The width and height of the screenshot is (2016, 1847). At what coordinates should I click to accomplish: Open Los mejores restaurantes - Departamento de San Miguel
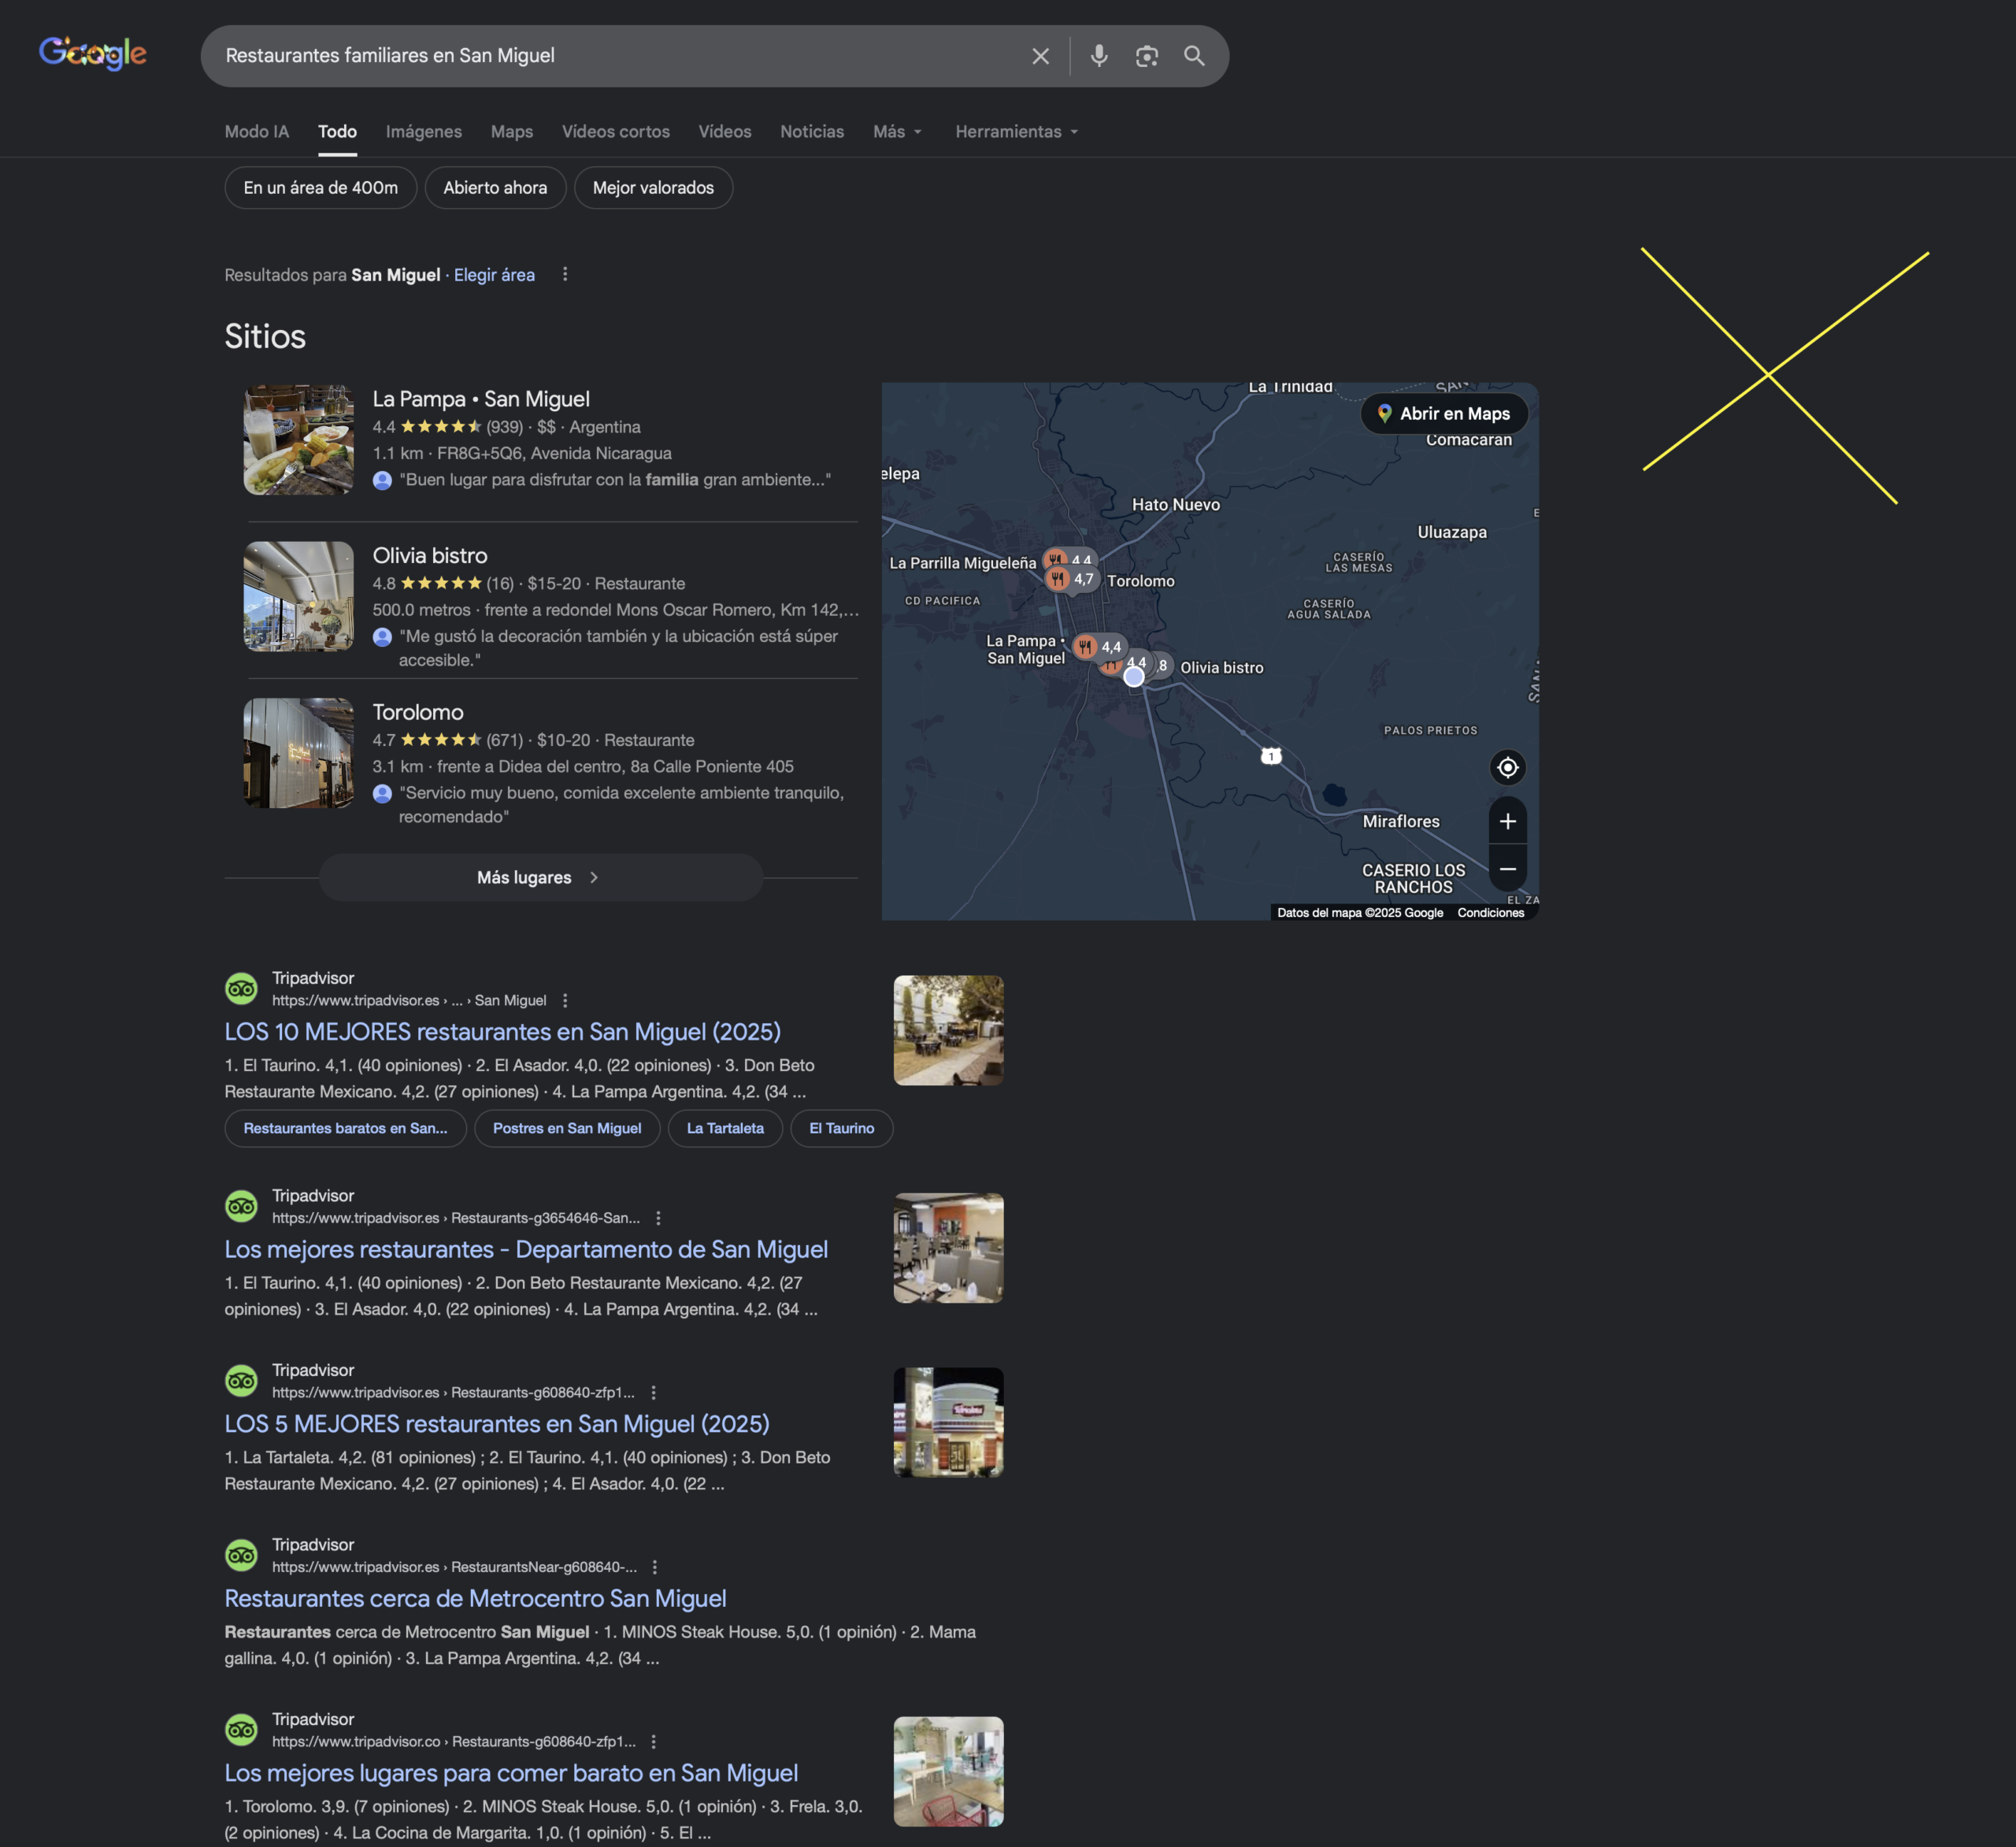tap(526, 1250)
